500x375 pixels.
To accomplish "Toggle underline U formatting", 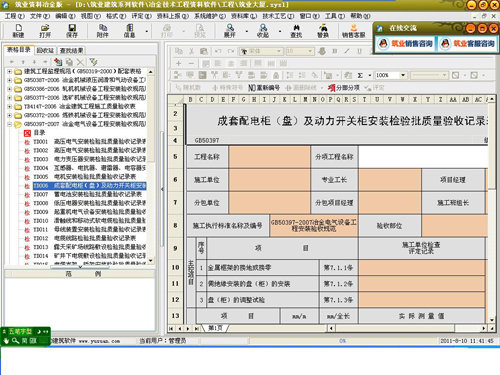I will pos(359,51).
